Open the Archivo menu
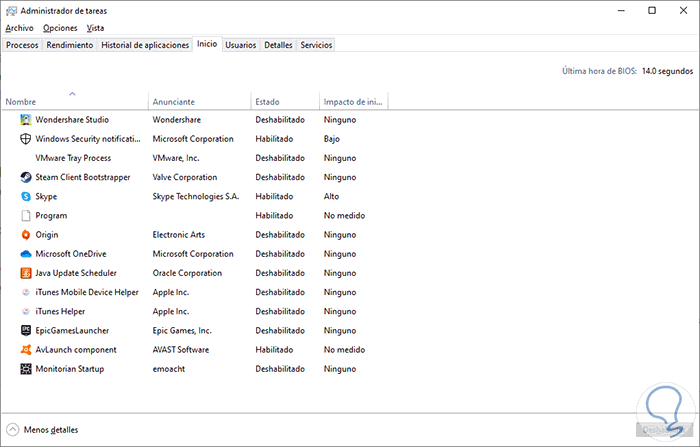This screenshot has width=700, height=447. coord(19,28)
